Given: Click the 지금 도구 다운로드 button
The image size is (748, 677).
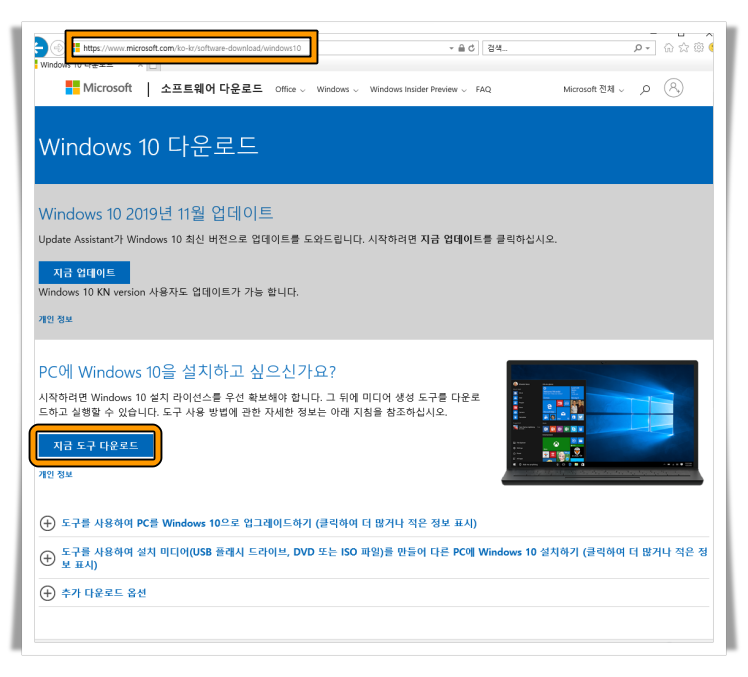Looking at the screenshot, I should pos(96,446).
